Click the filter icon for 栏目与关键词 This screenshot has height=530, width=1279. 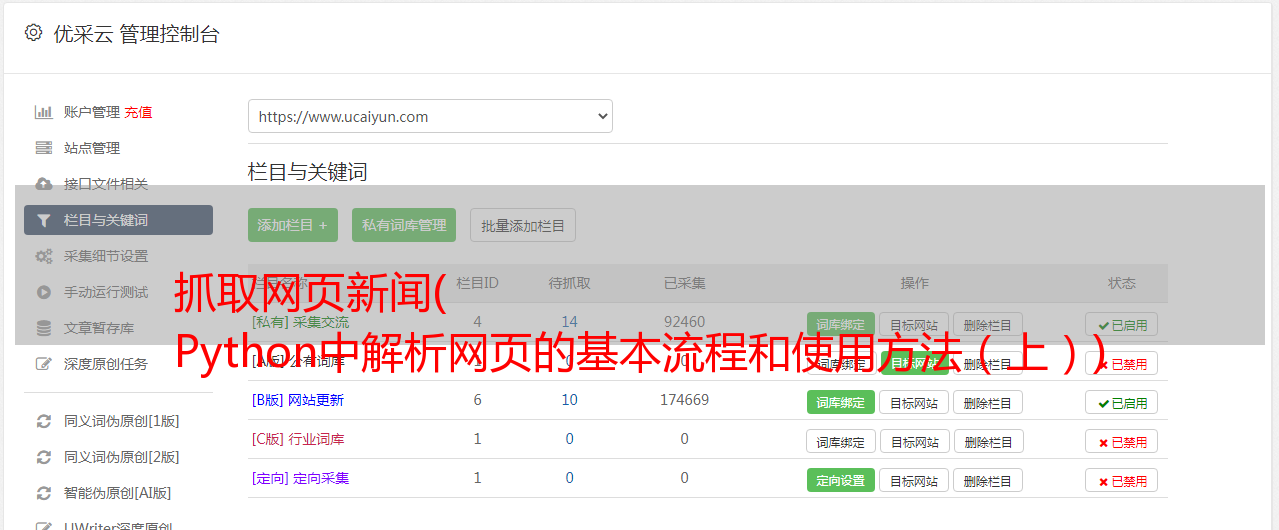44,220
